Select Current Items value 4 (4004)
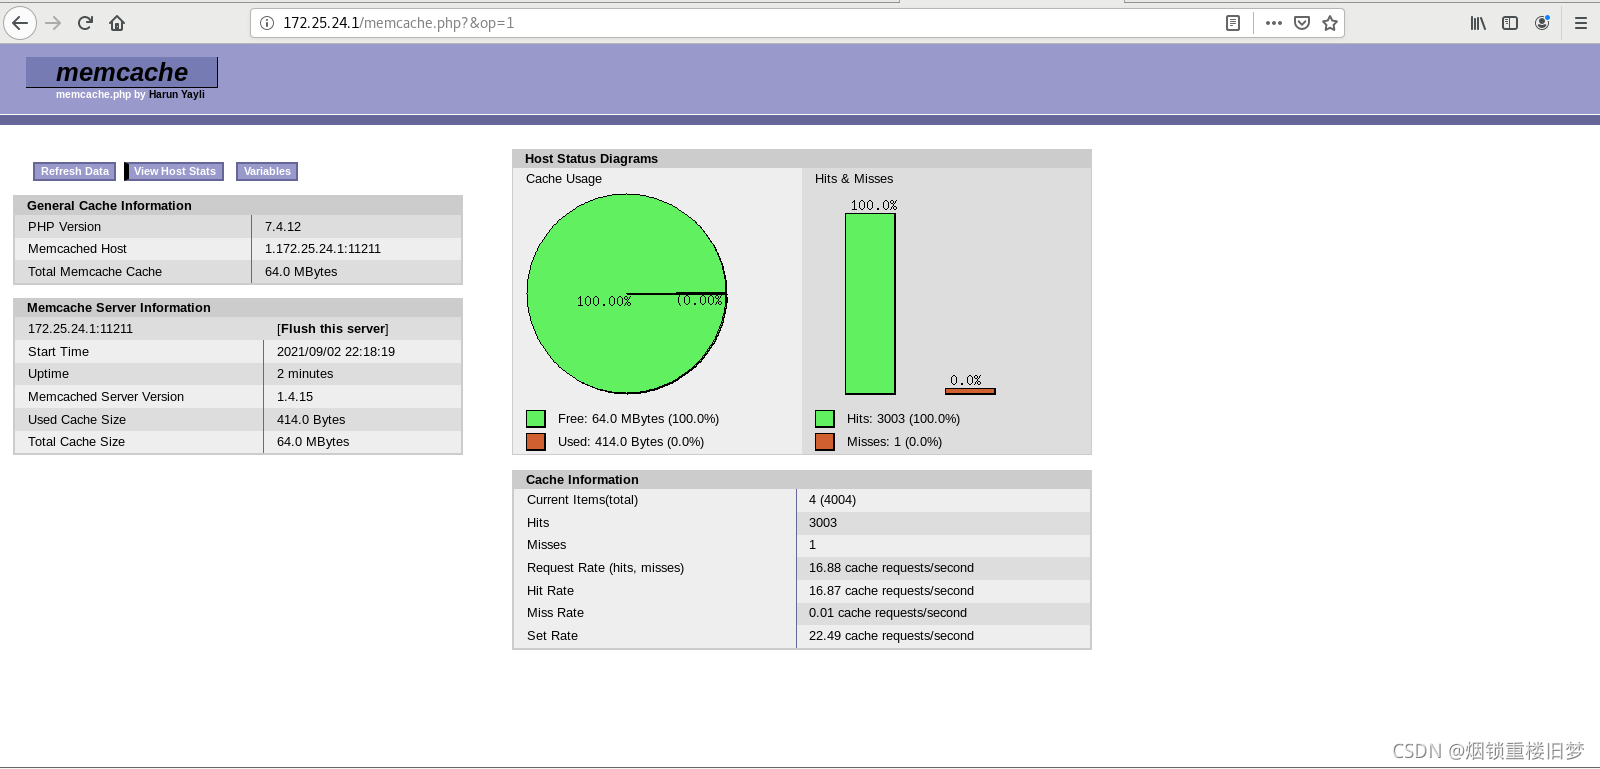Viewport: 1600px width, 769px height. [832, 500]
